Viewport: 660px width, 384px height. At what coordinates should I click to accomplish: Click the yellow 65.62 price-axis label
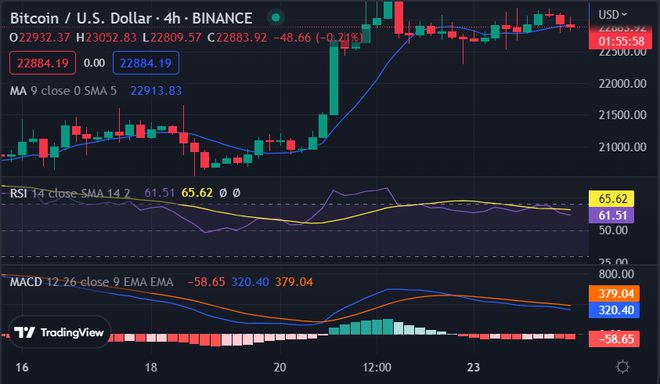[611, 198]
